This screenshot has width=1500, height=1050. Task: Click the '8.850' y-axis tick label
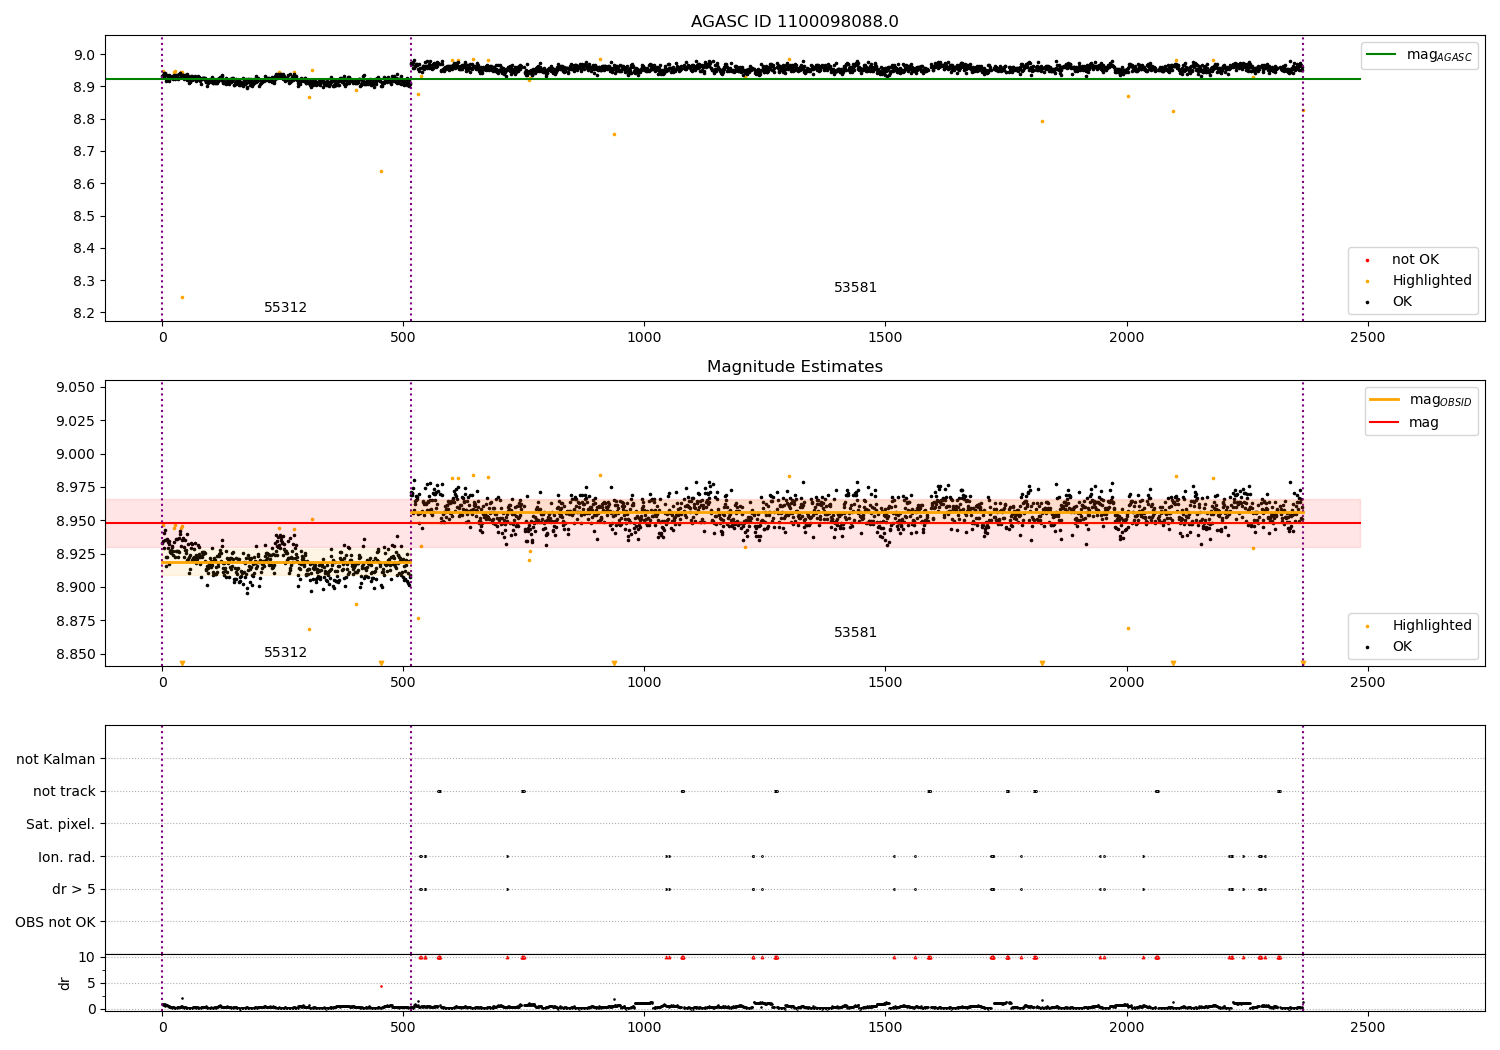point(75,654)
